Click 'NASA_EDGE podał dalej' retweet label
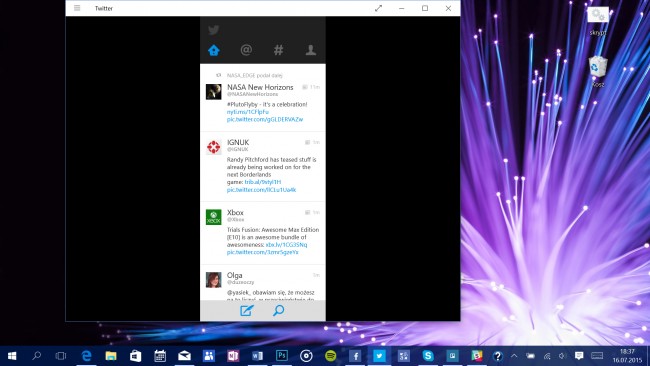 pyautogui.click(x=255, y=75)
